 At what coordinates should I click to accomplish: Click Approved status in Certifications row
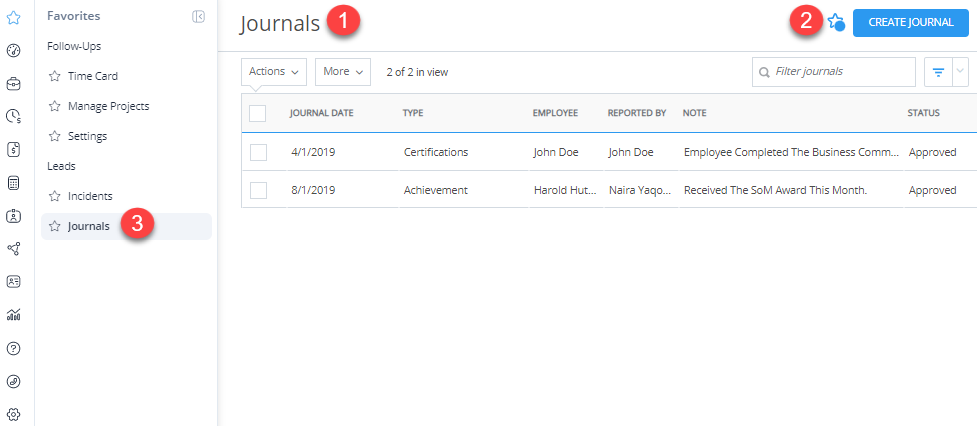tap(932, 152)
